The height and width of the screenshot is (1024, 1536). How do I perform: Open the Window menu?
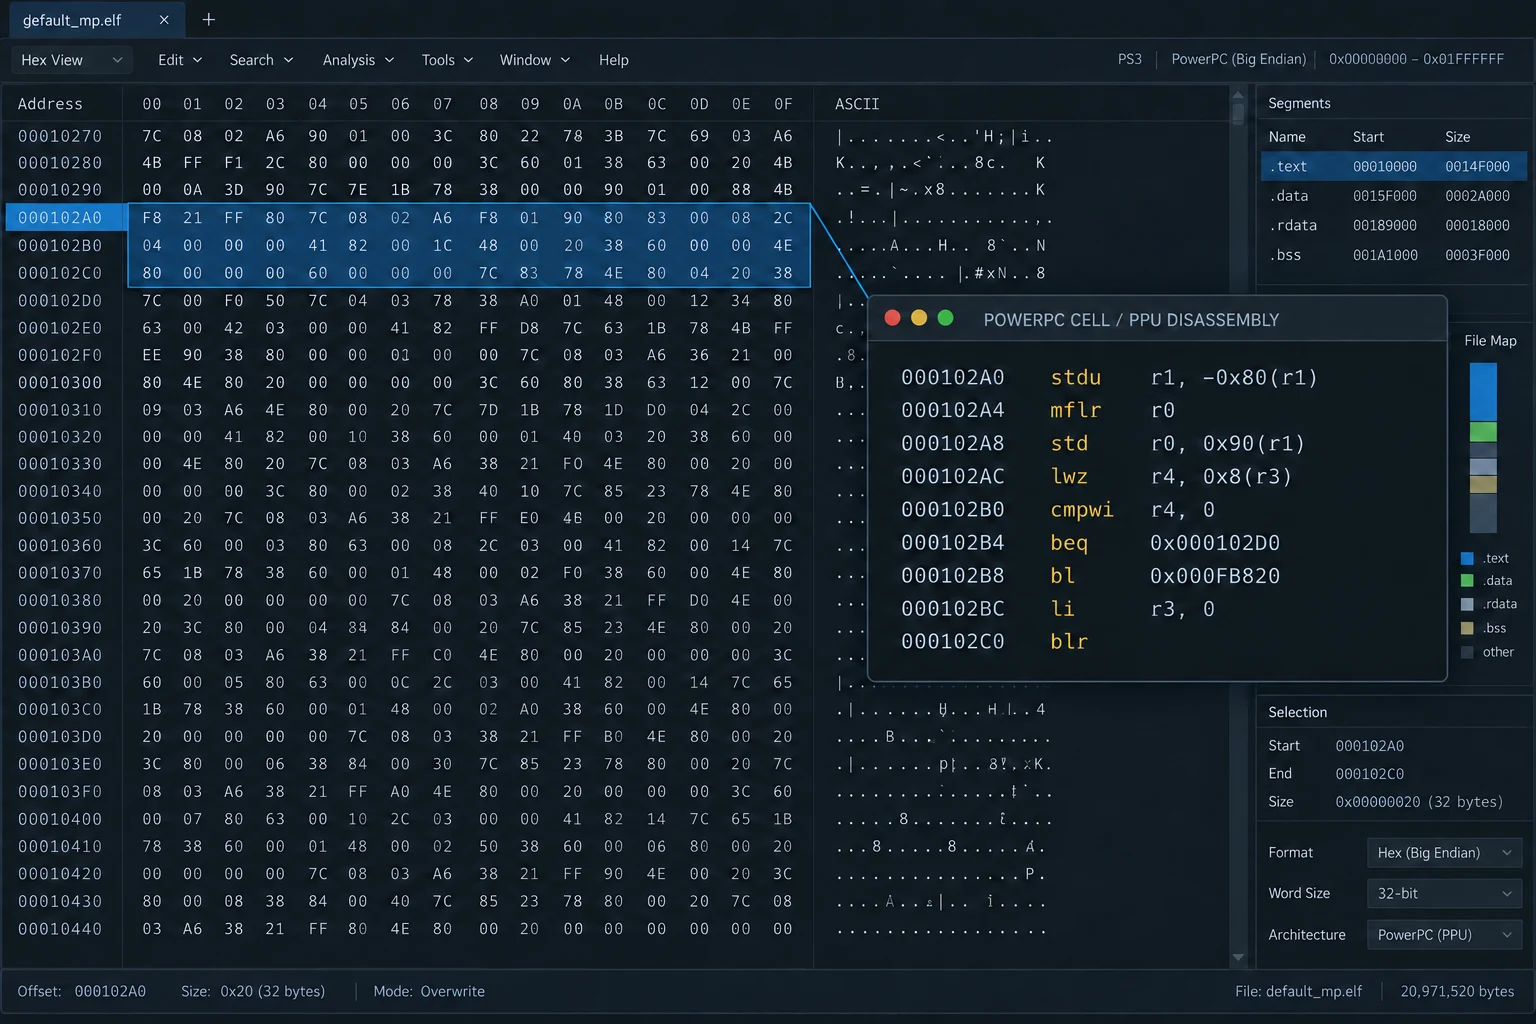535,60
